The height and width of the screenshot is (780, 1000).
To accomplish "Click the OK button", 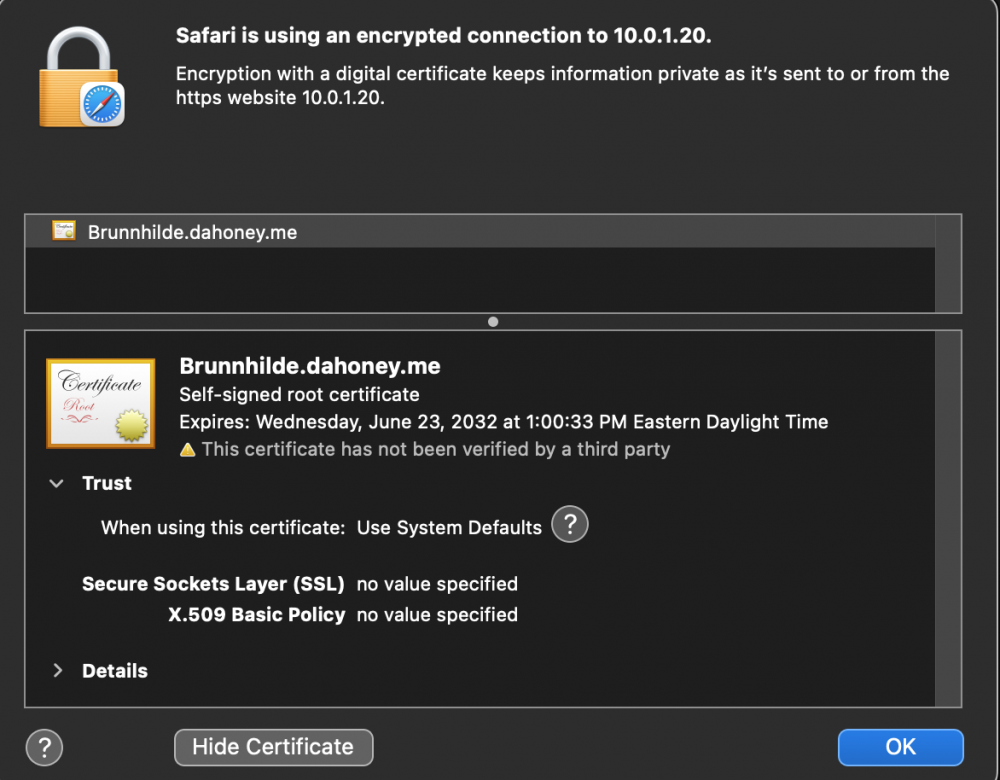I will [x=901, y=747].
